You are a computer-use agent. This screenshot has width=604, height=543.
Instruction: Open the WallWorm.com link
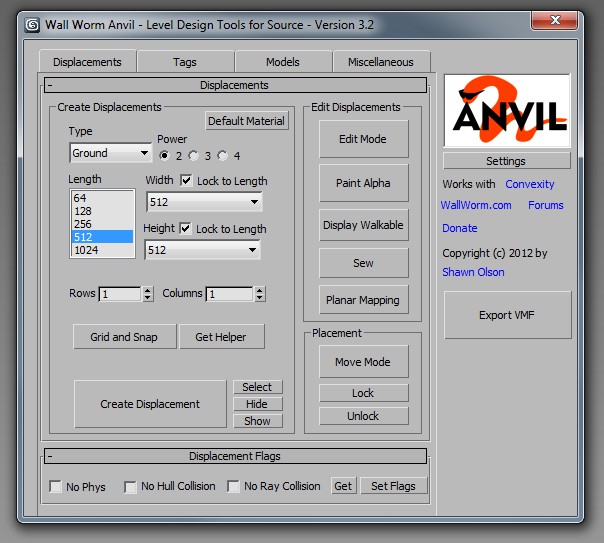(x=476, y=205)
